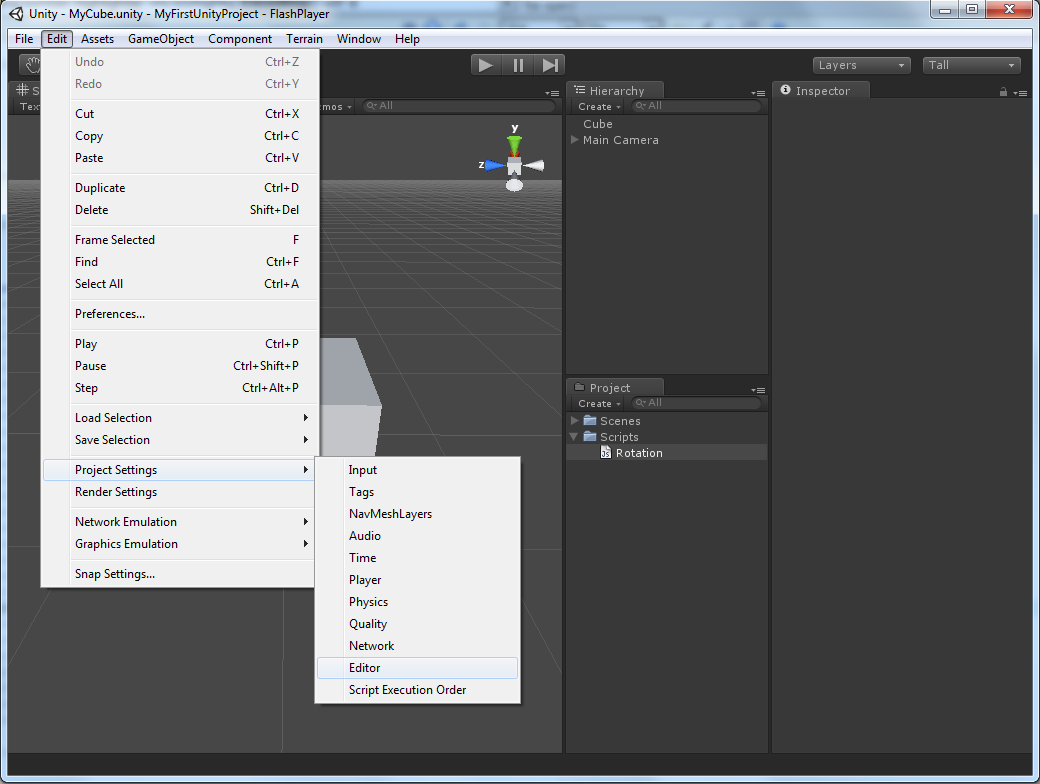The height and width of the screenshot is (784, 1040).
Task: Switch to the Hierarchy tab
Action: tap(616, 90)
